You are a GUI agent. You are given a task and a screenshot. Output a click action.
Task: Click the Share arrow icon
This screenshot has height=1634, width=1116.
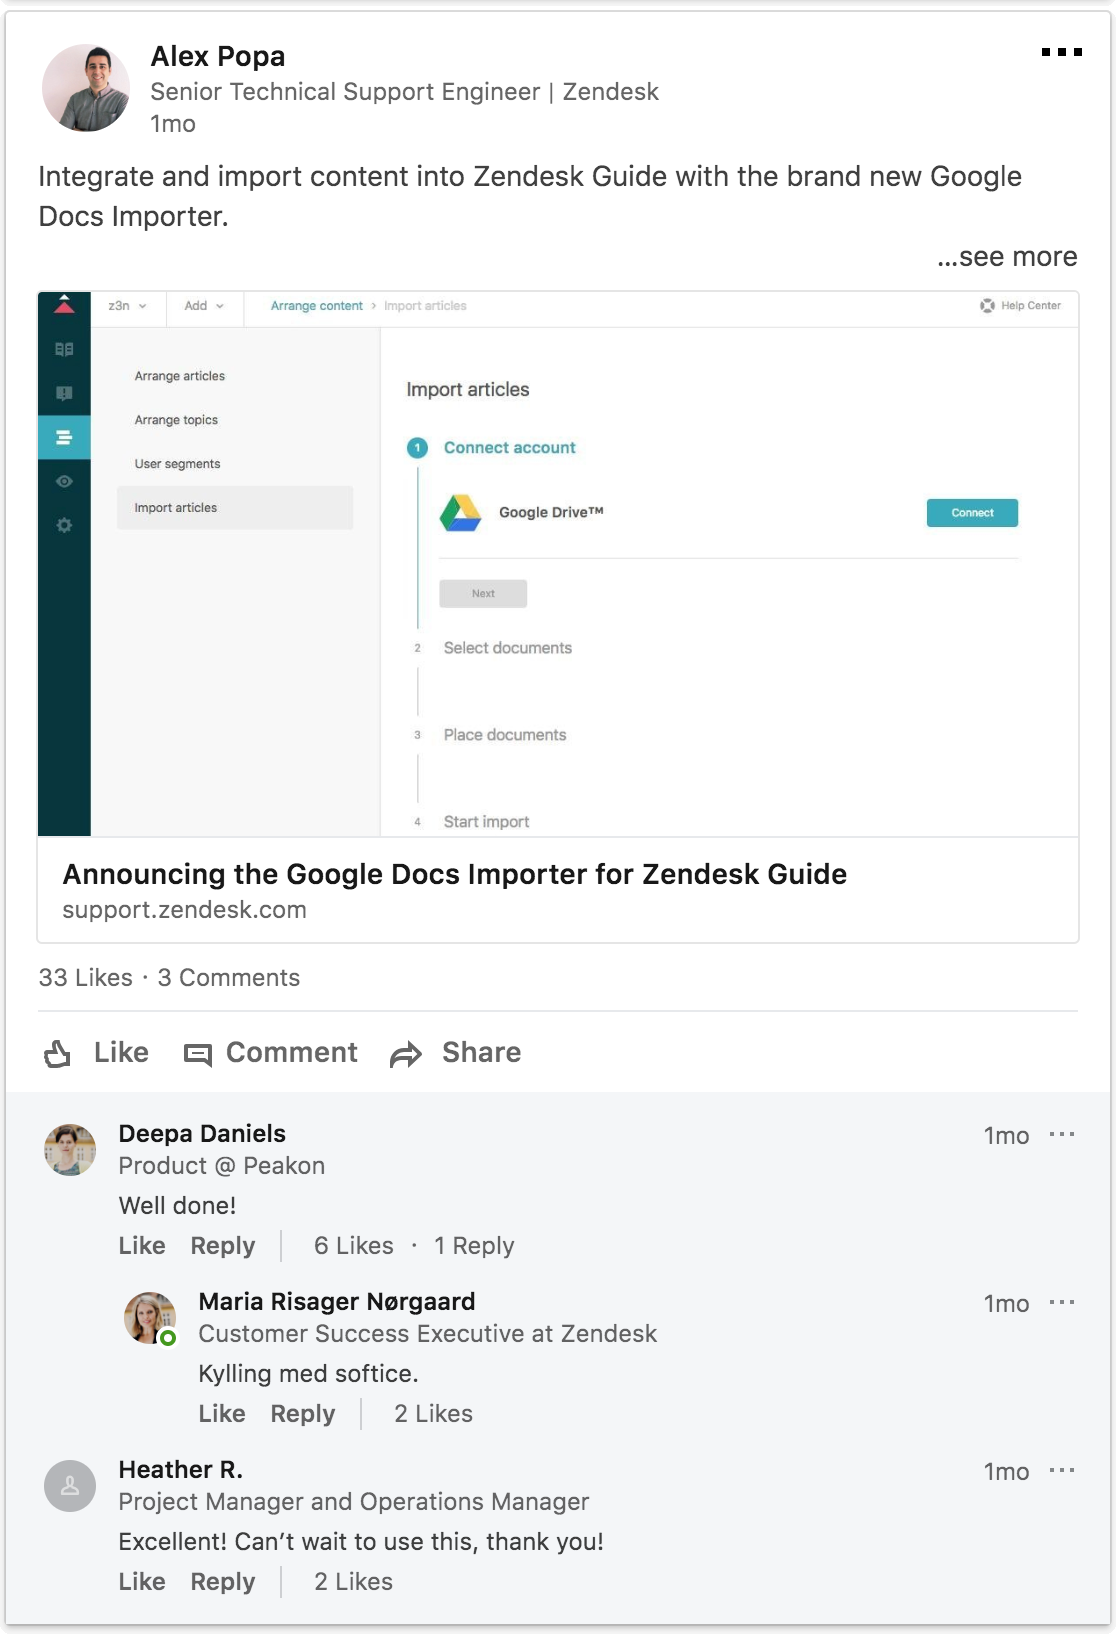click(406, 1054)
